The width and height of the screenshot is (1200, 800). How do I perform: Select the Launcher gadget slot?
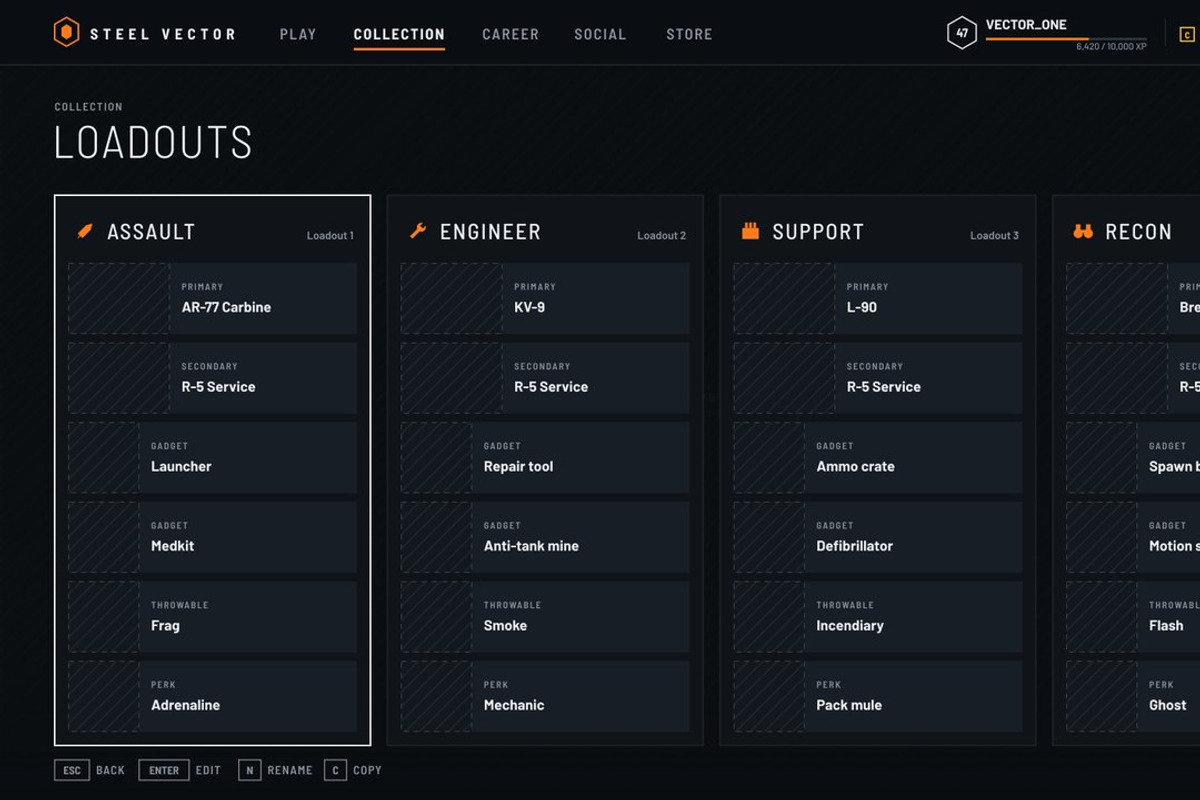pyautogui.click(x=212, y=458)
